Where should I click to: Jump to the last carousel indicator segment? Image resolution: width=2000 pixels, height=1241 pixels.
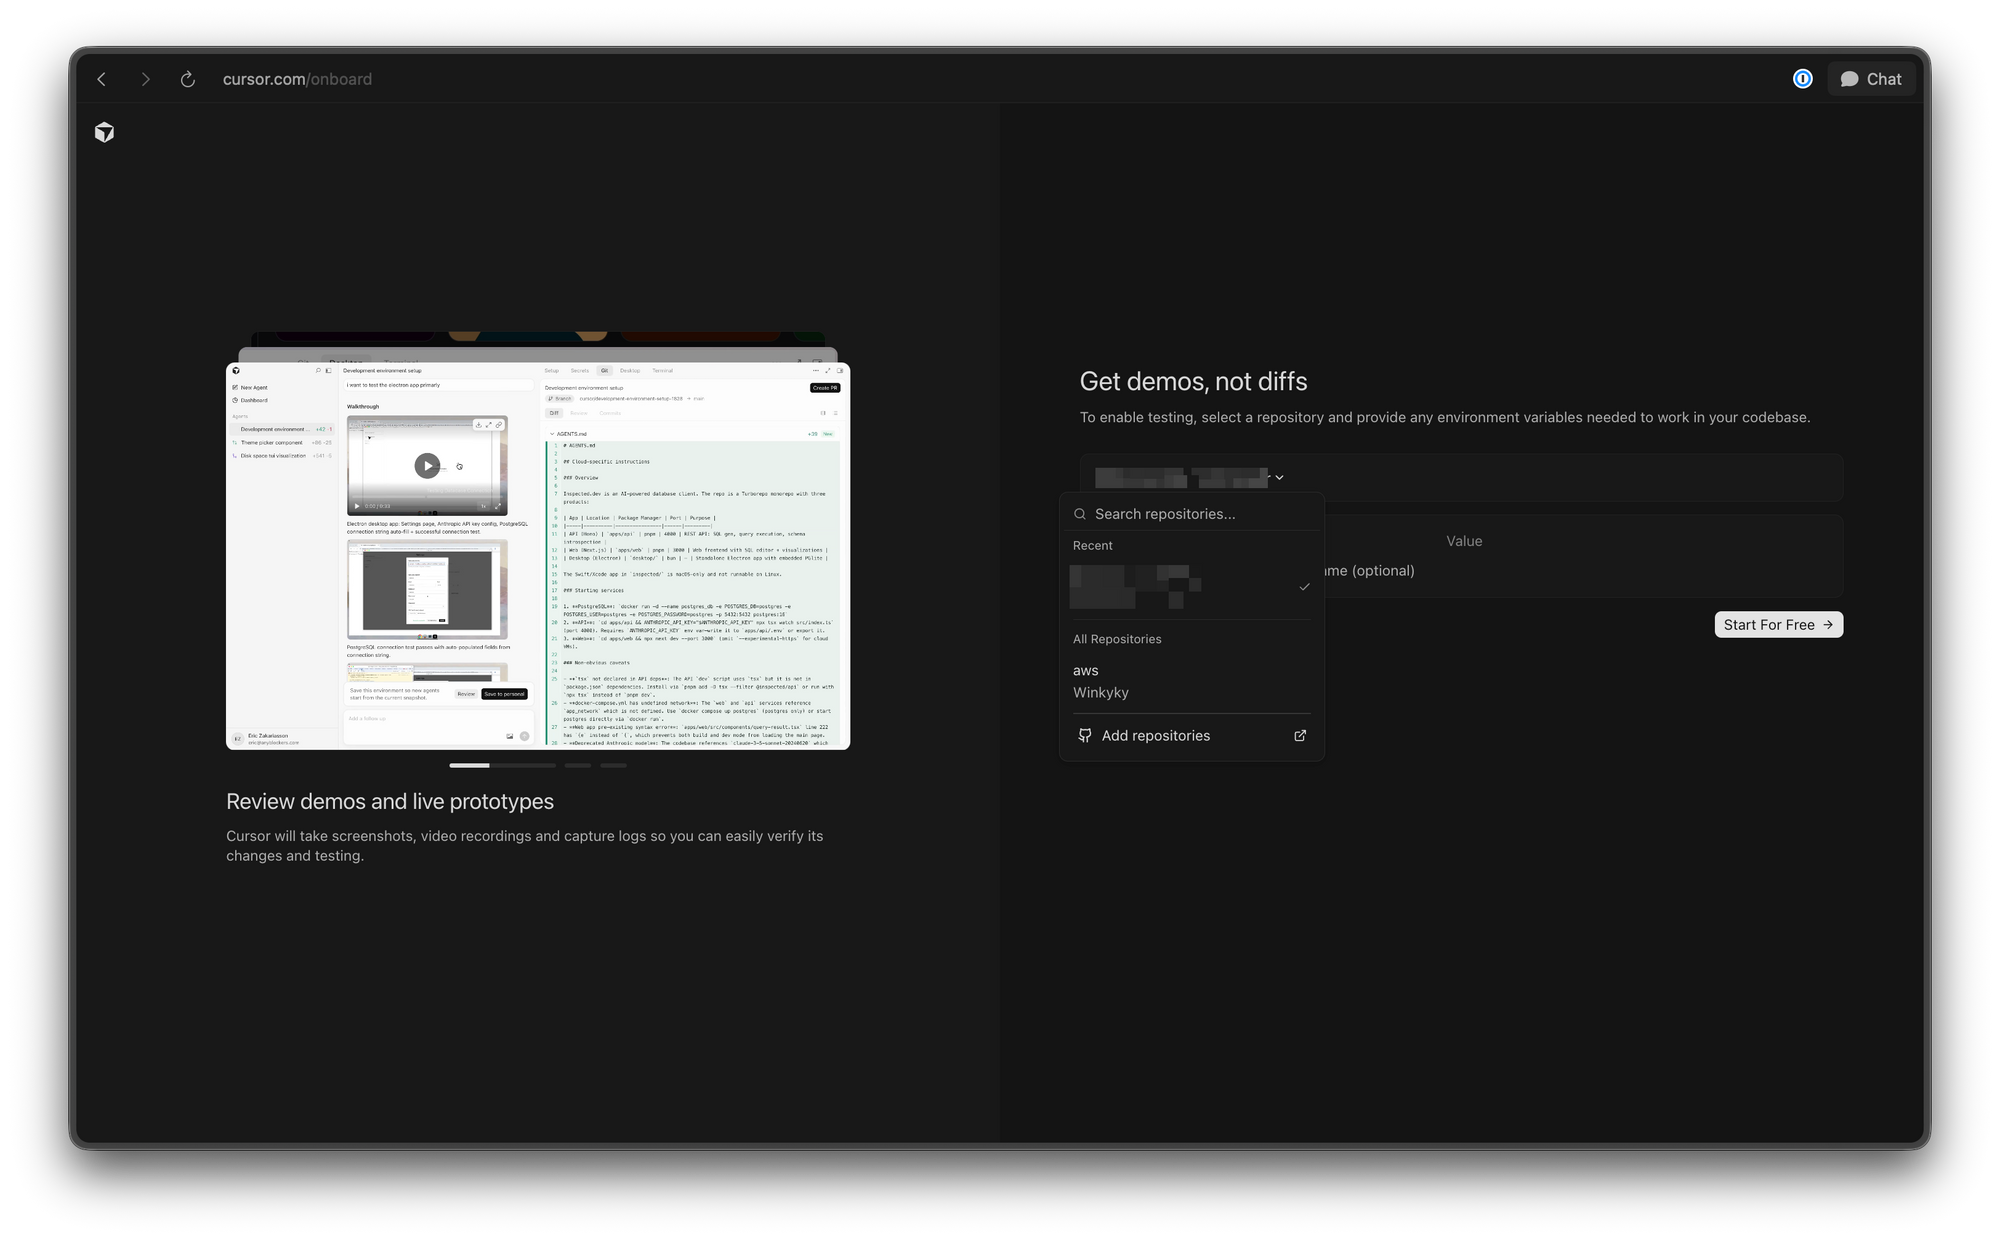tap(613, 765)
